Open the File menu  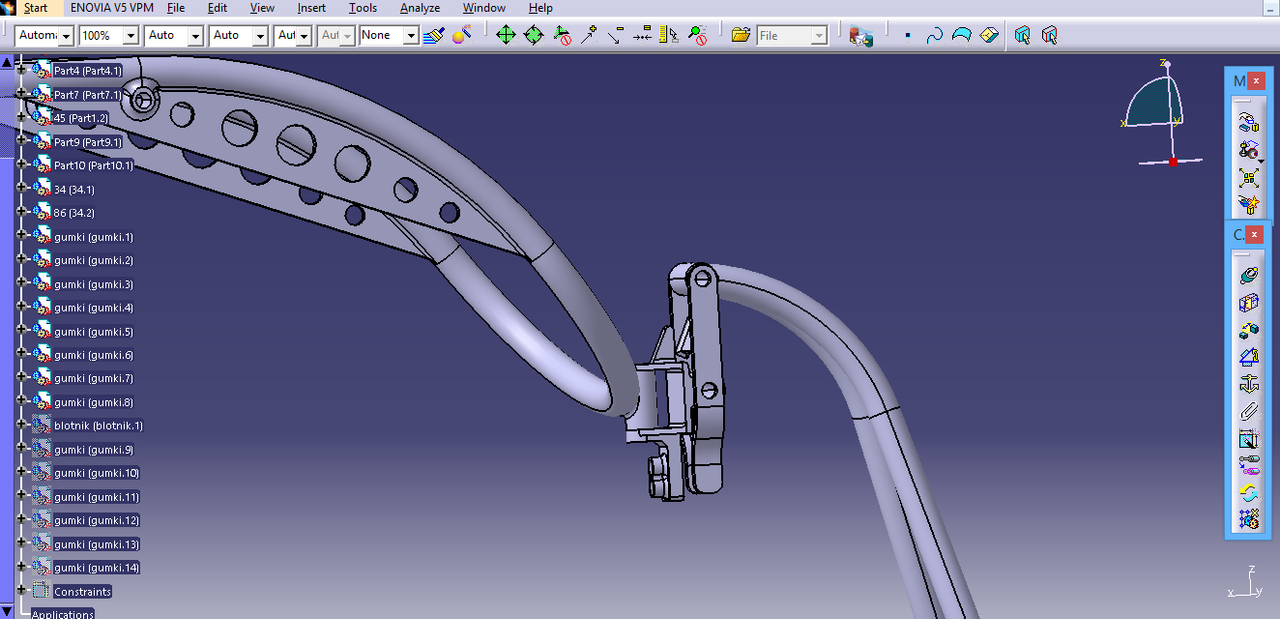[176, 8]
